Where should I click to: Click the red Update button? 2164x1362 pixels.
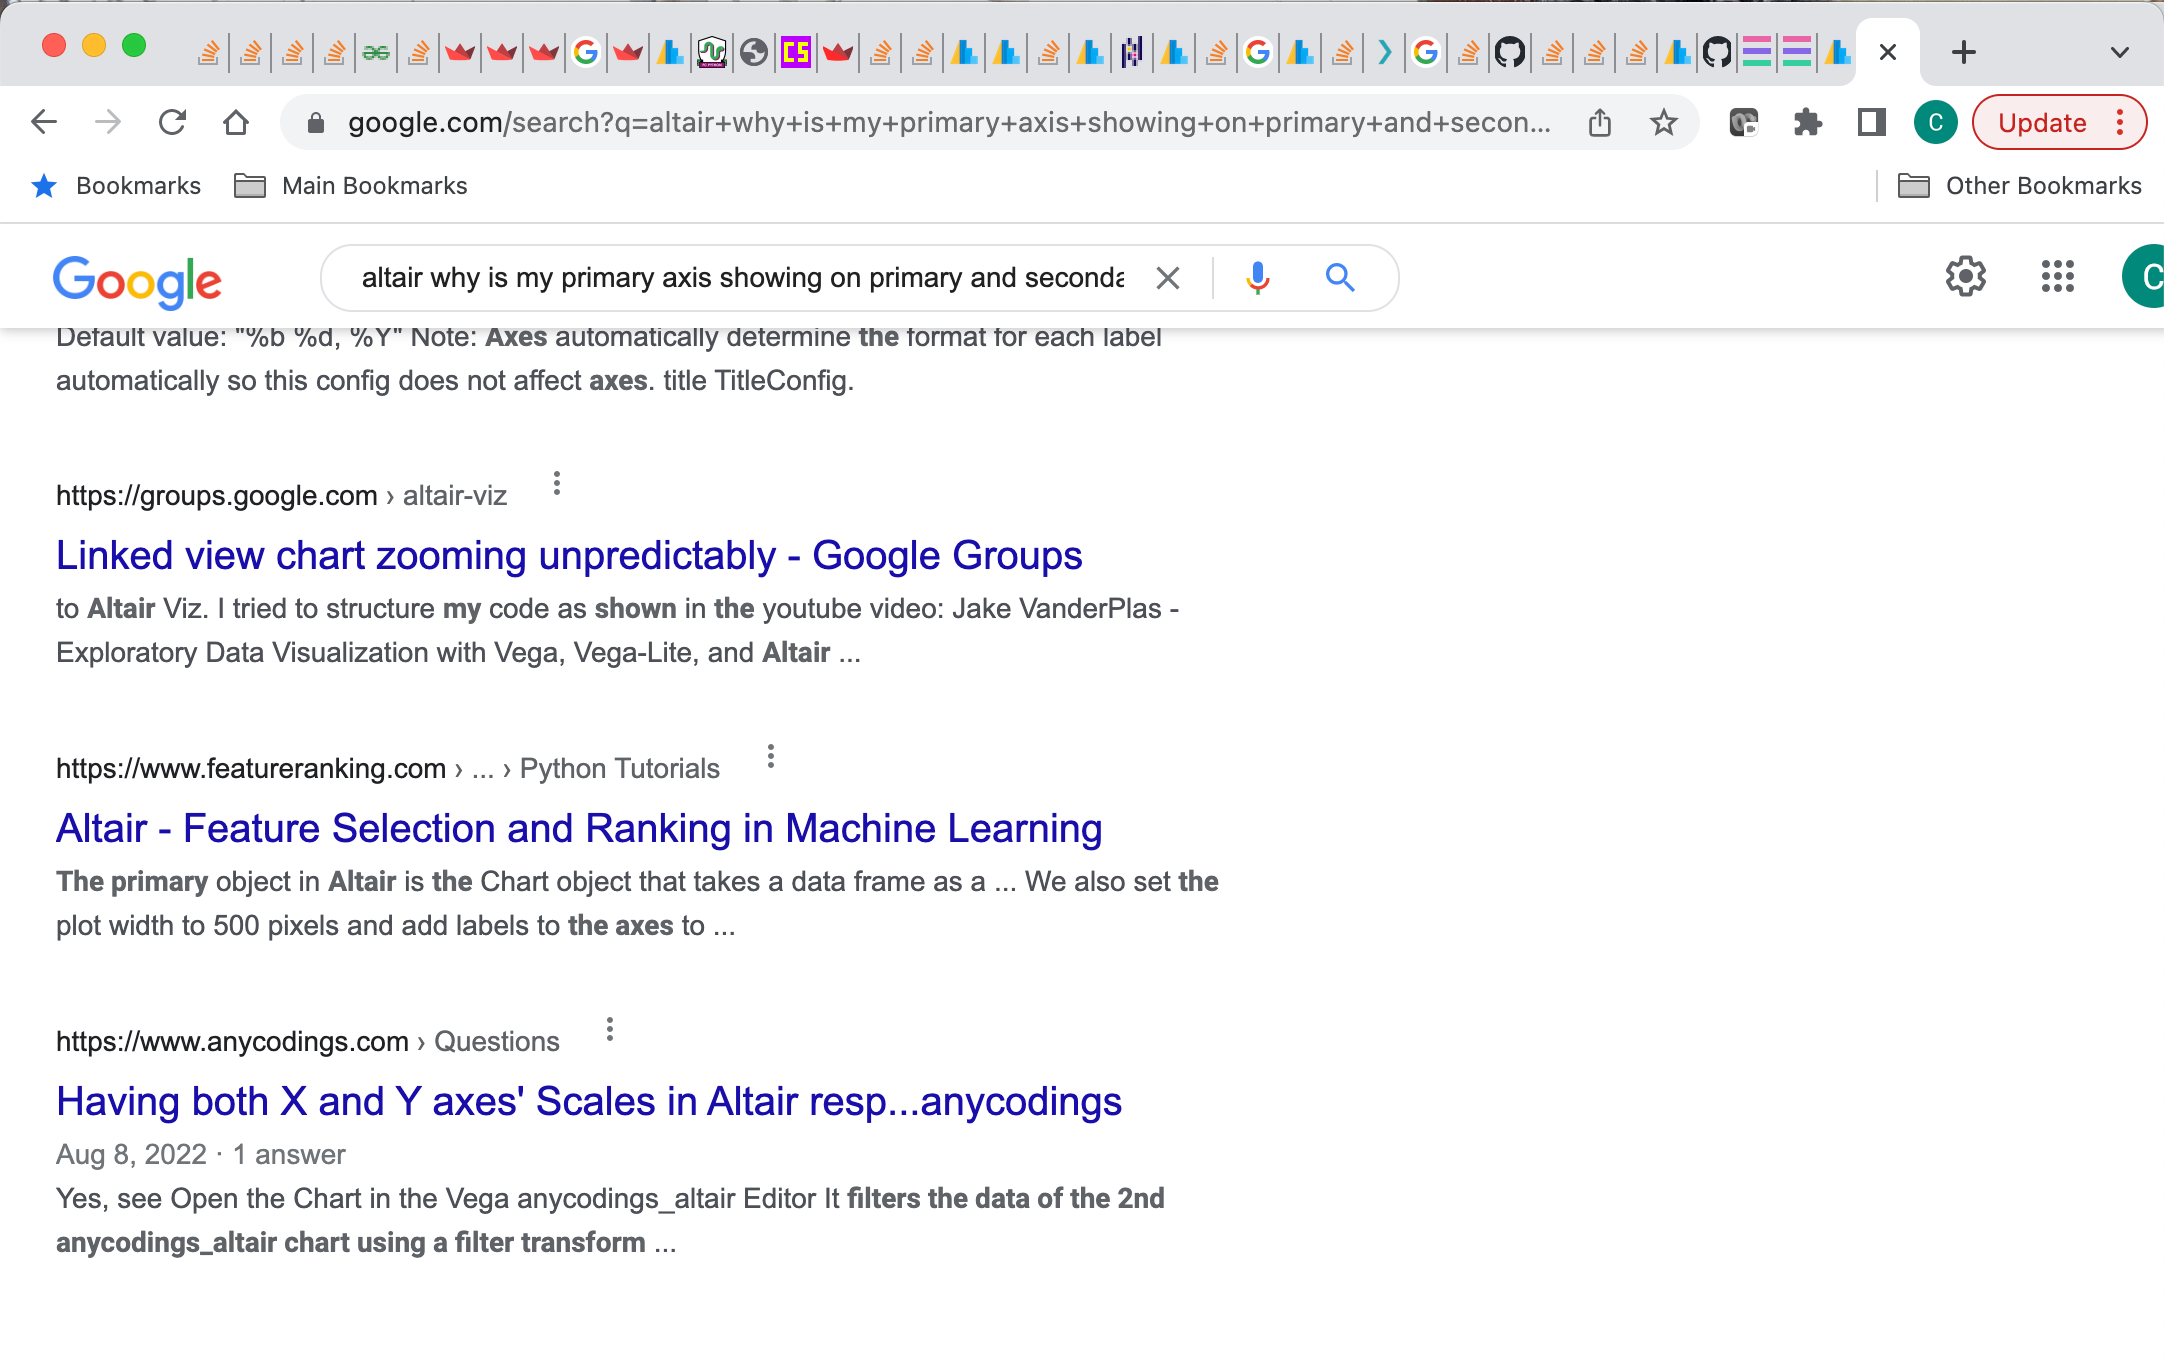[x=2041, y=122]
